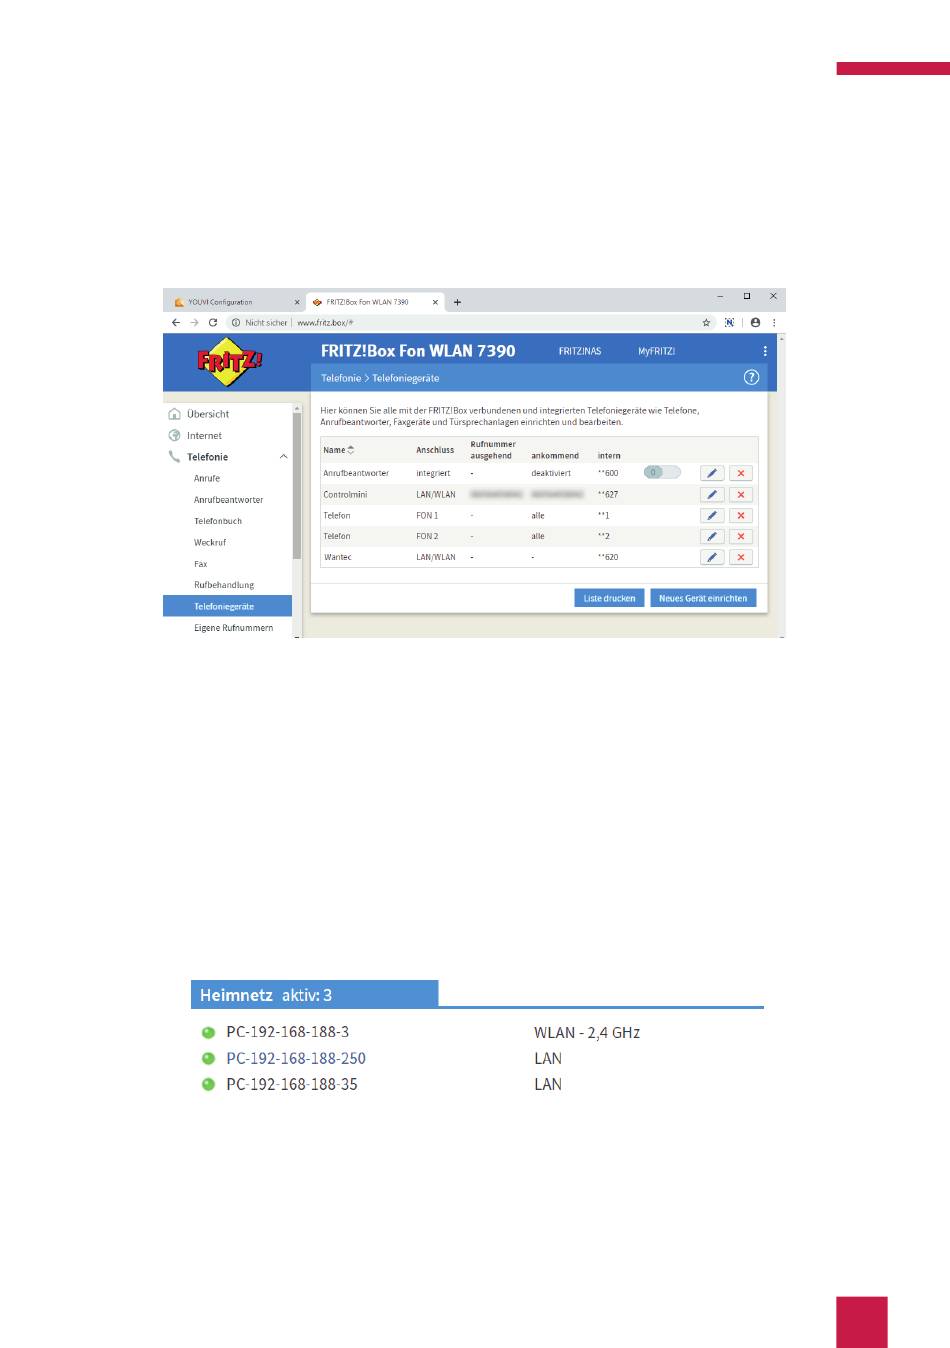Toggle the Anrufbeantworter on/off switch
Screen dimensions: 950x1348
662,472
